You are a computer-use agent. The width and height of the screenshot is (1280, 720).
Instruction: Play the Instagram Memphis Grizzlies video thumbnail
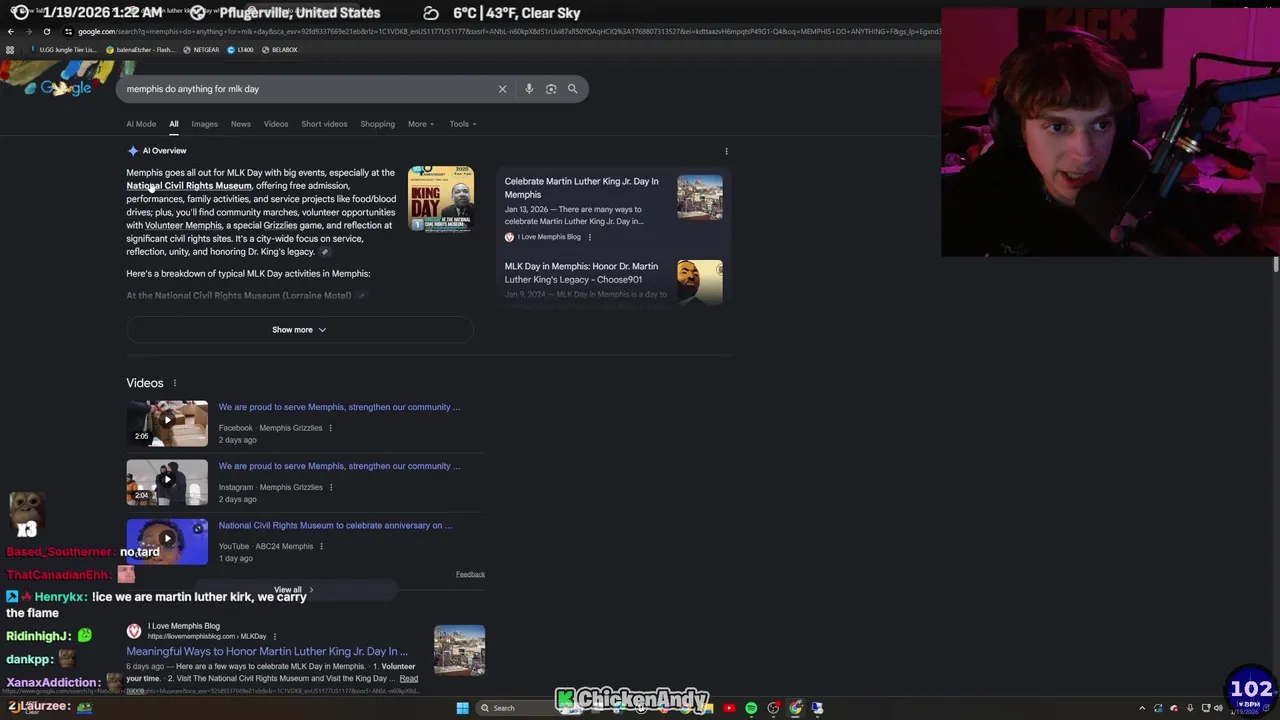pyautogui.click(x=167, y=482)
